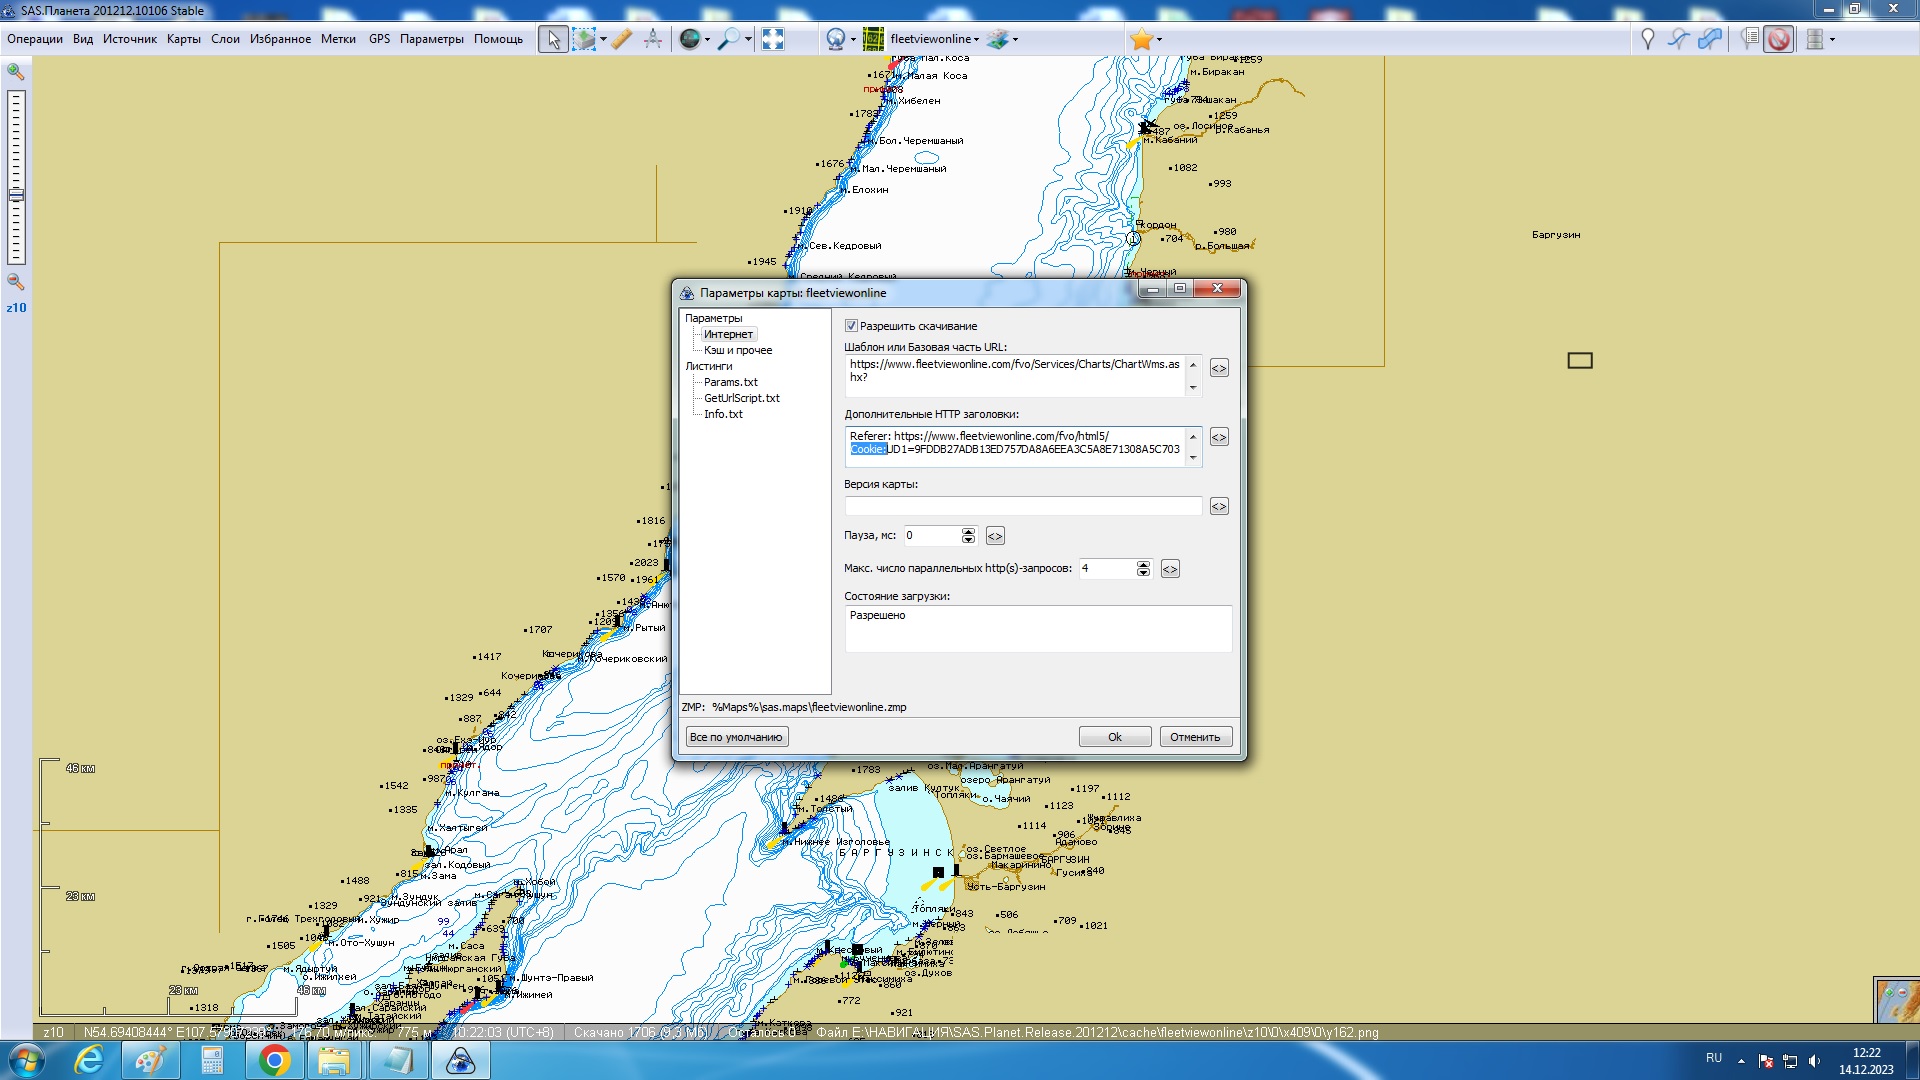Click the zoom in magnifier on left
The width and height of the screenshot is (1920, 1080).
point(16,72)
